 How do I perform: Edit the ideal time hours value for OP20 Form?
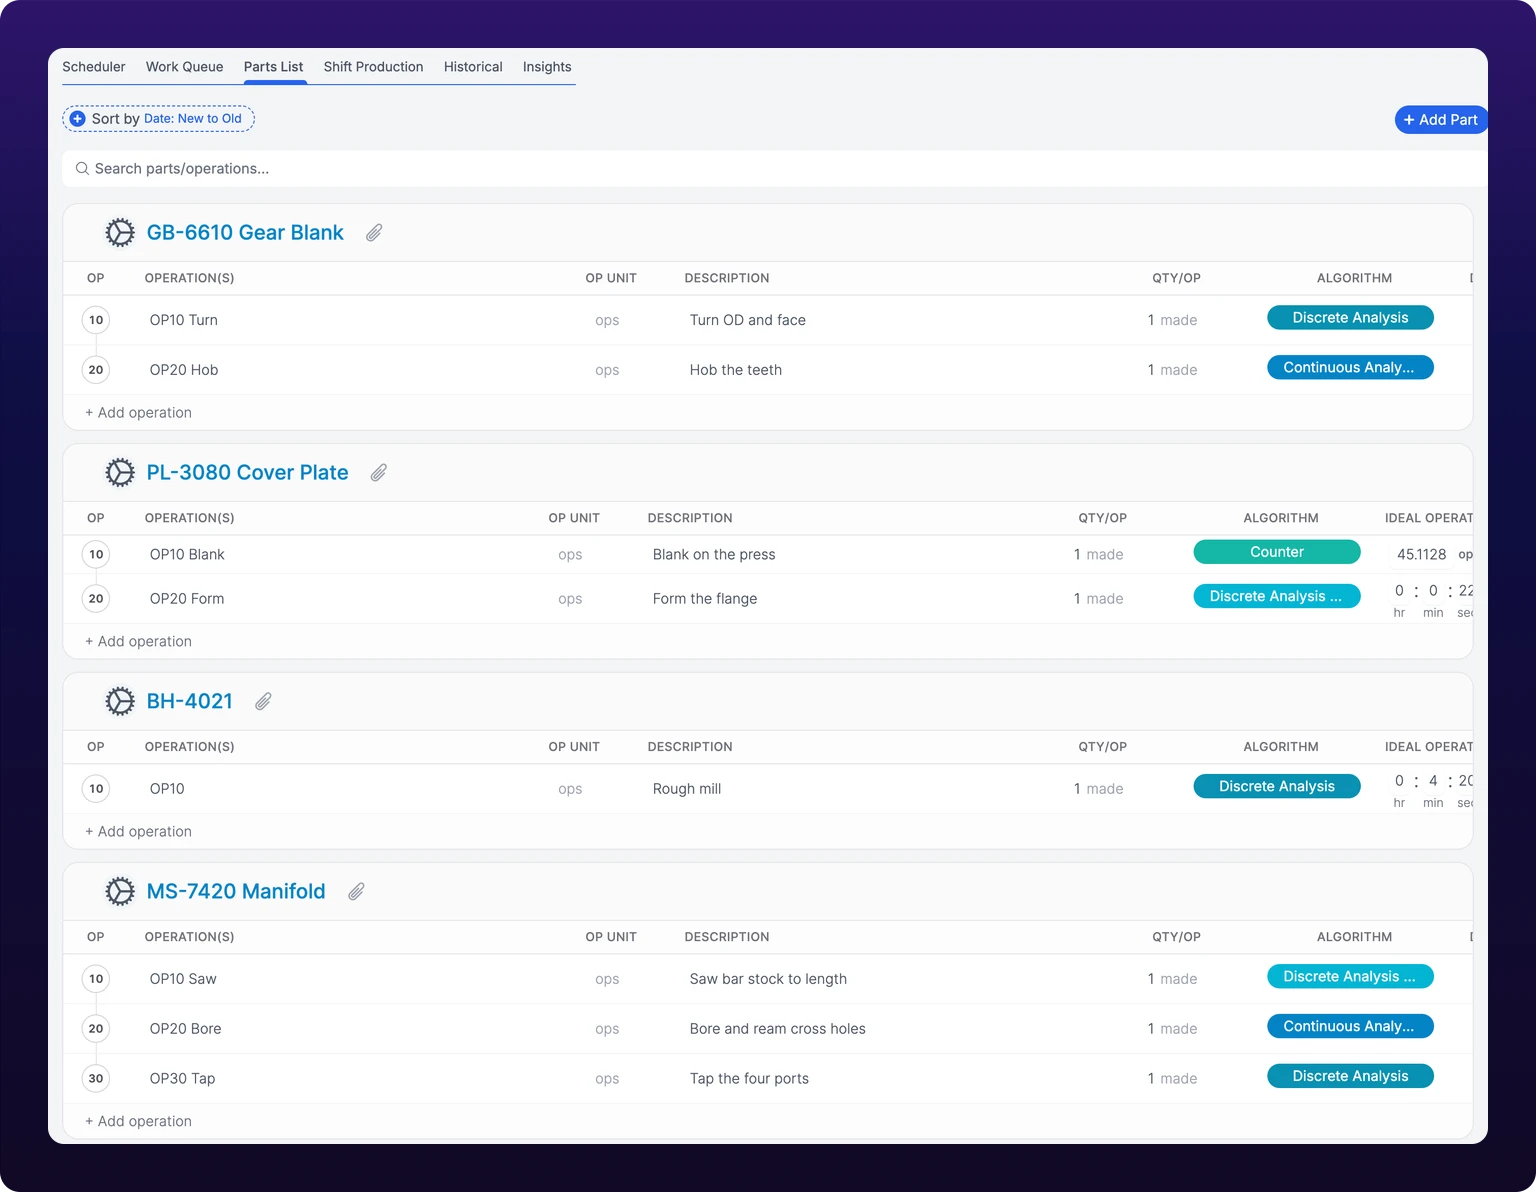[1399, 591]
